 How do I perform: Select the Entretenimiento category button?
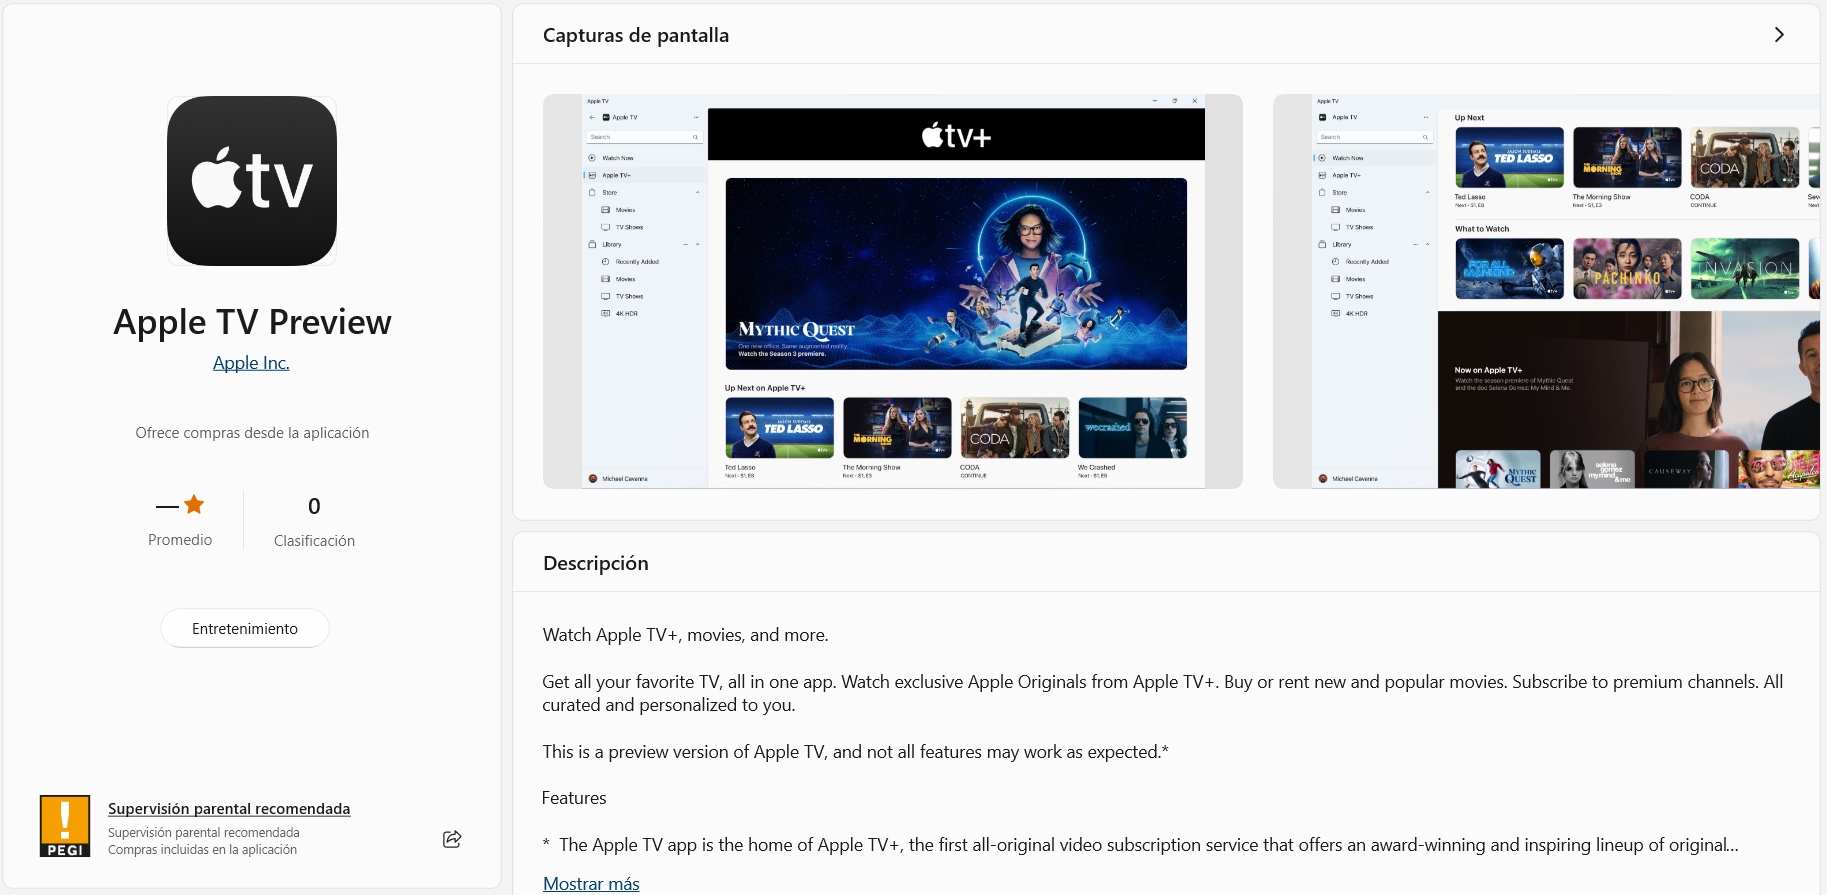click(x=245, y=628)
